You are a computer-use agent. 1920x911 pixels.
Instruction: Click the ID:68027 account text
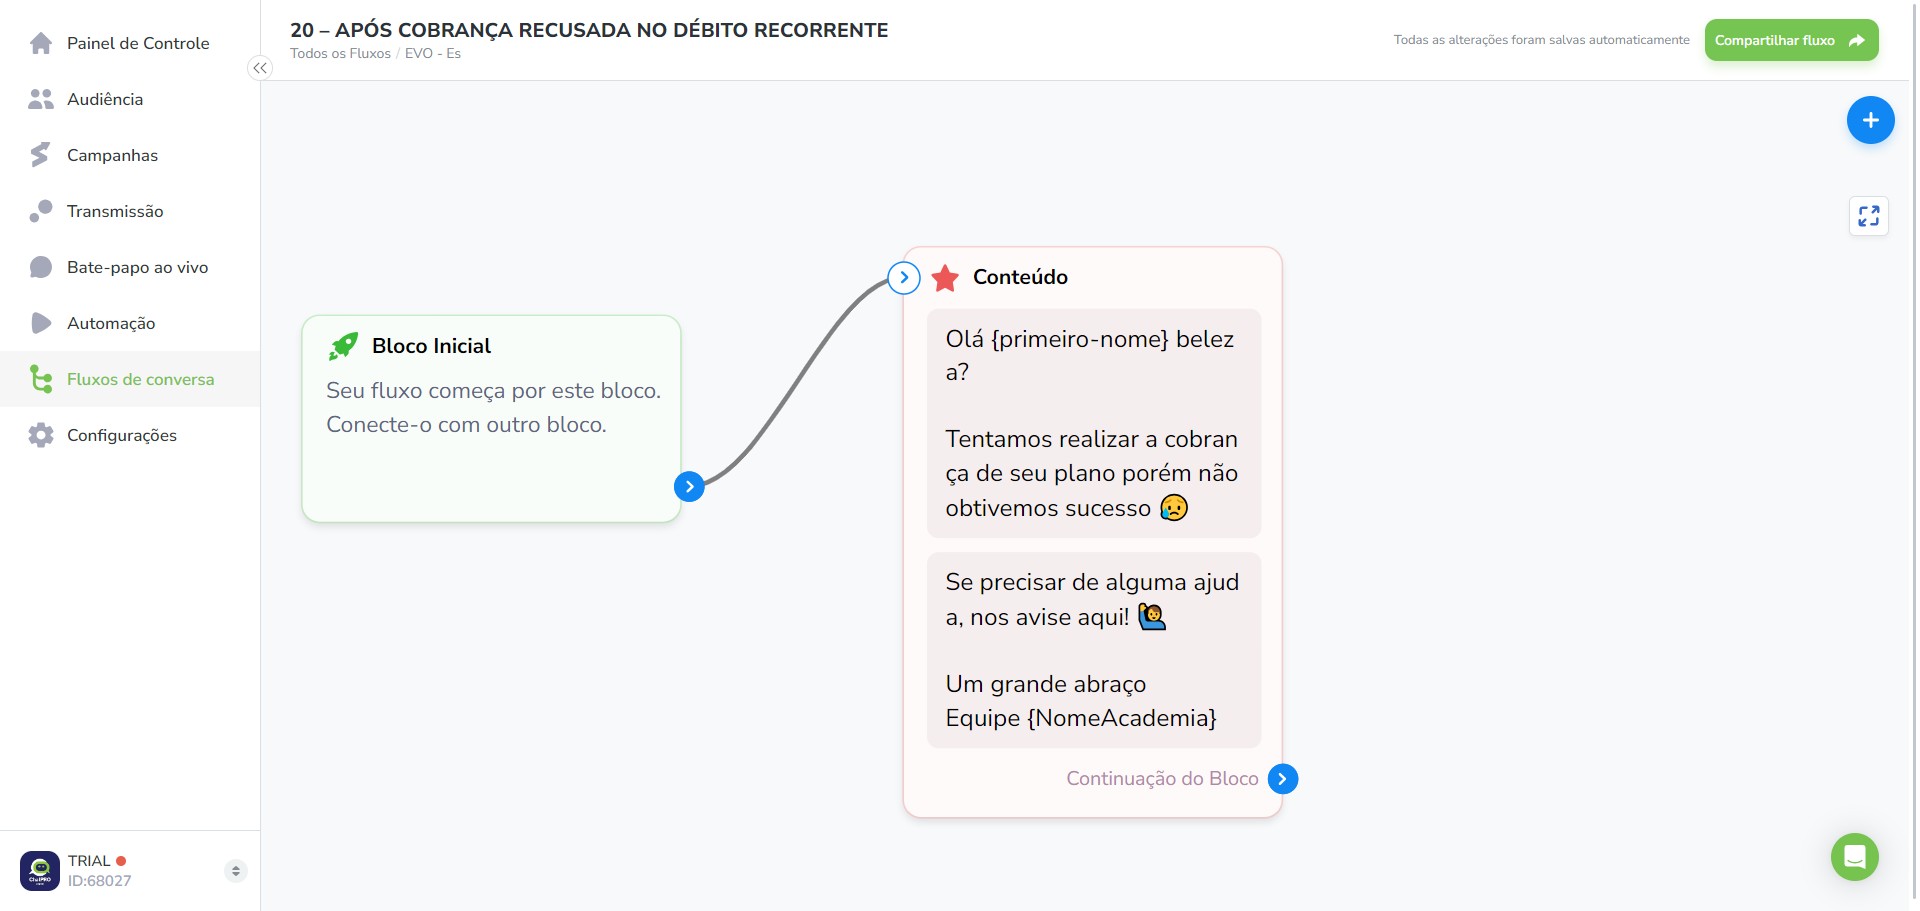(99, 881)
